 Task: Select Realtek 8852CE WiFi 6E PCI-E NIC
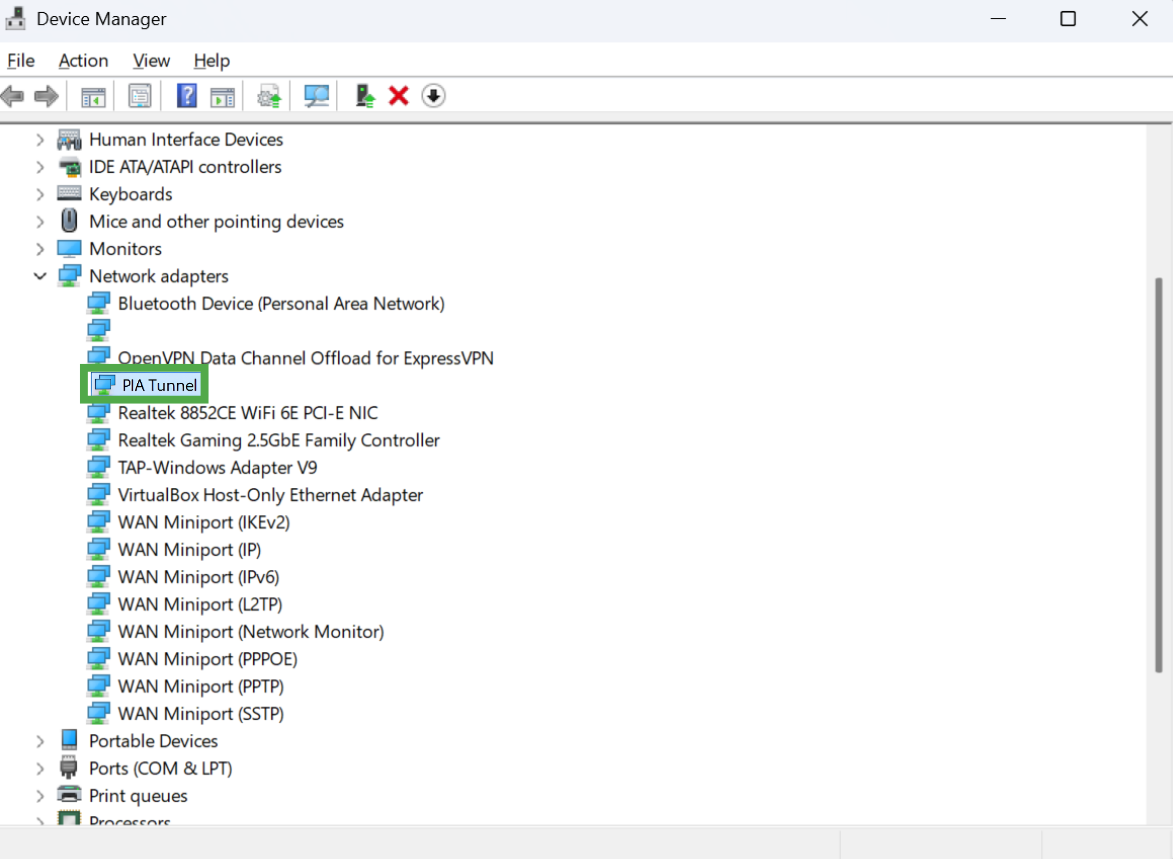pos(248,412)
